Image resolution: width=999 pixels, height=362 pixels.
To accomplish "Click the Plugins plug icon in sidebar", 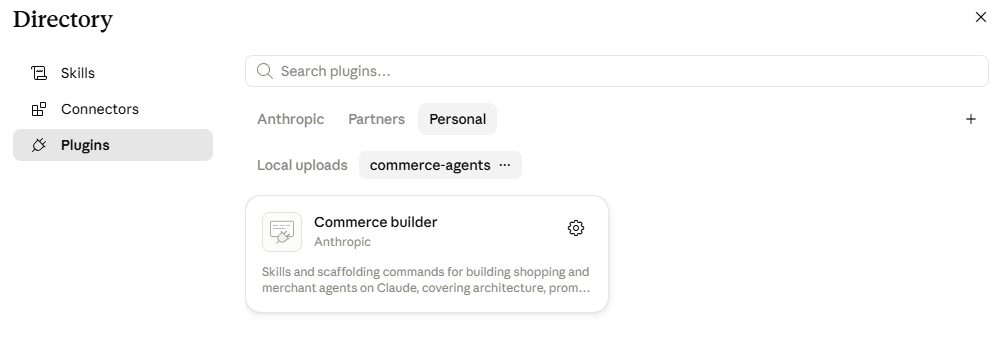I will 39,145.
